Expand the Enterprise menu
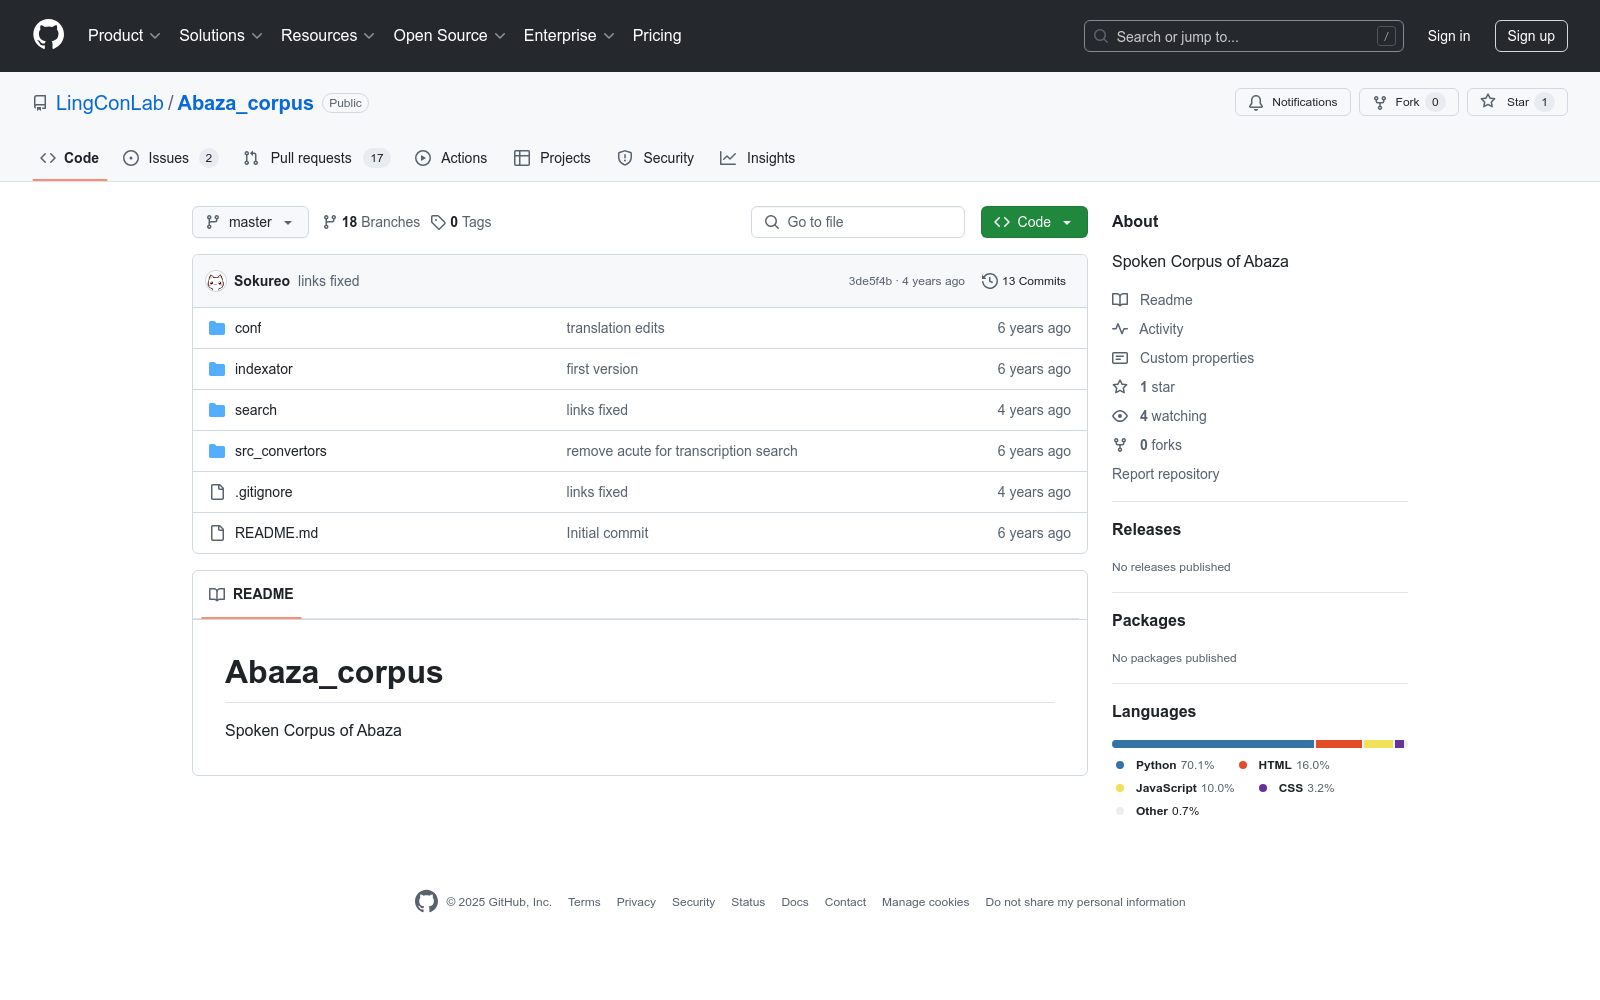Image resolution: width=1600 pixels, height=1000 pixels. tap(569, 36)
